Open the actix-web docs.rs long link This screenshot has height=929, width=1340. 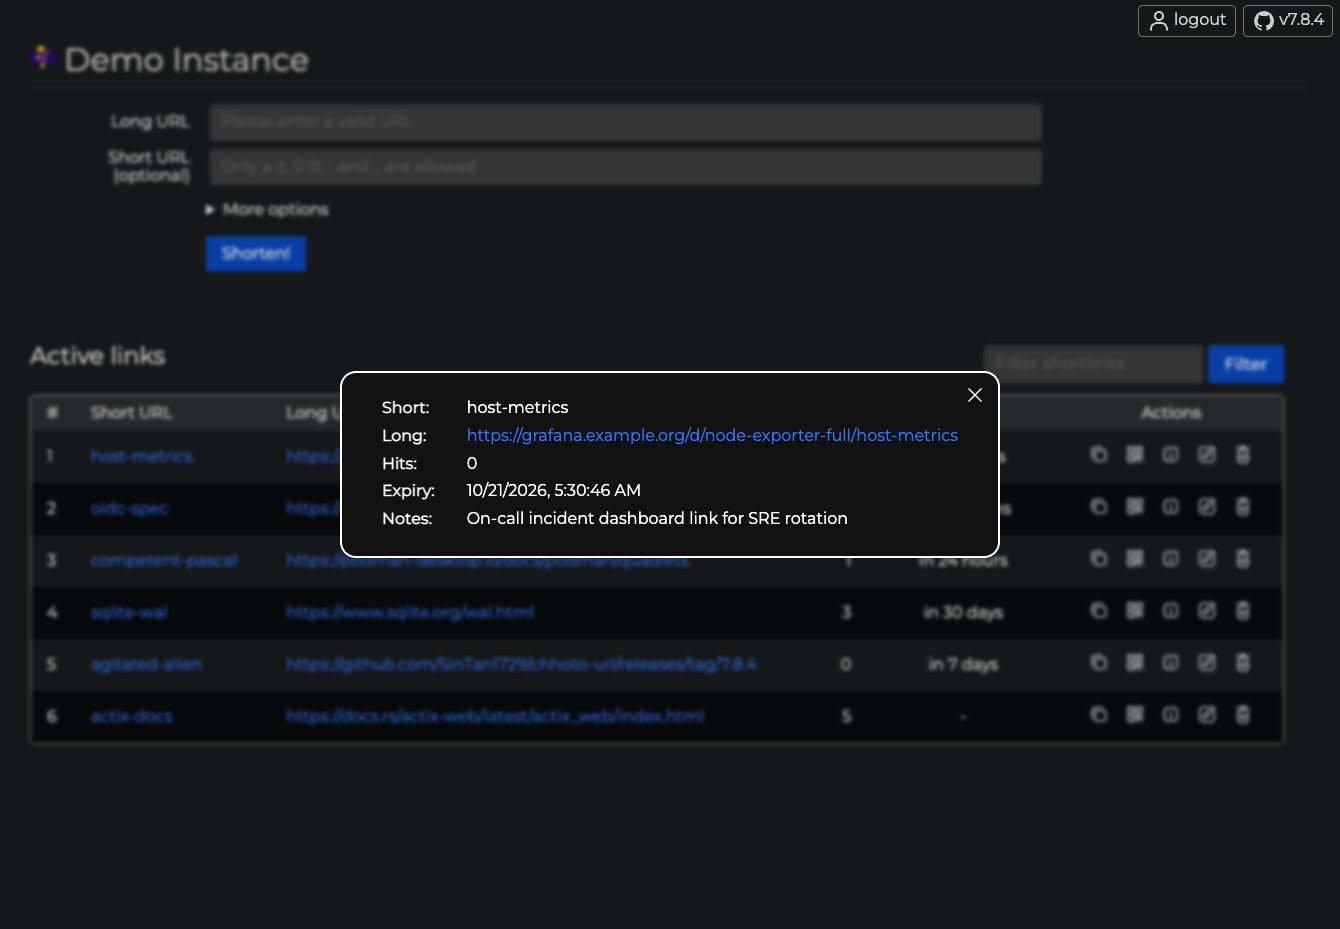coord(495,716)
